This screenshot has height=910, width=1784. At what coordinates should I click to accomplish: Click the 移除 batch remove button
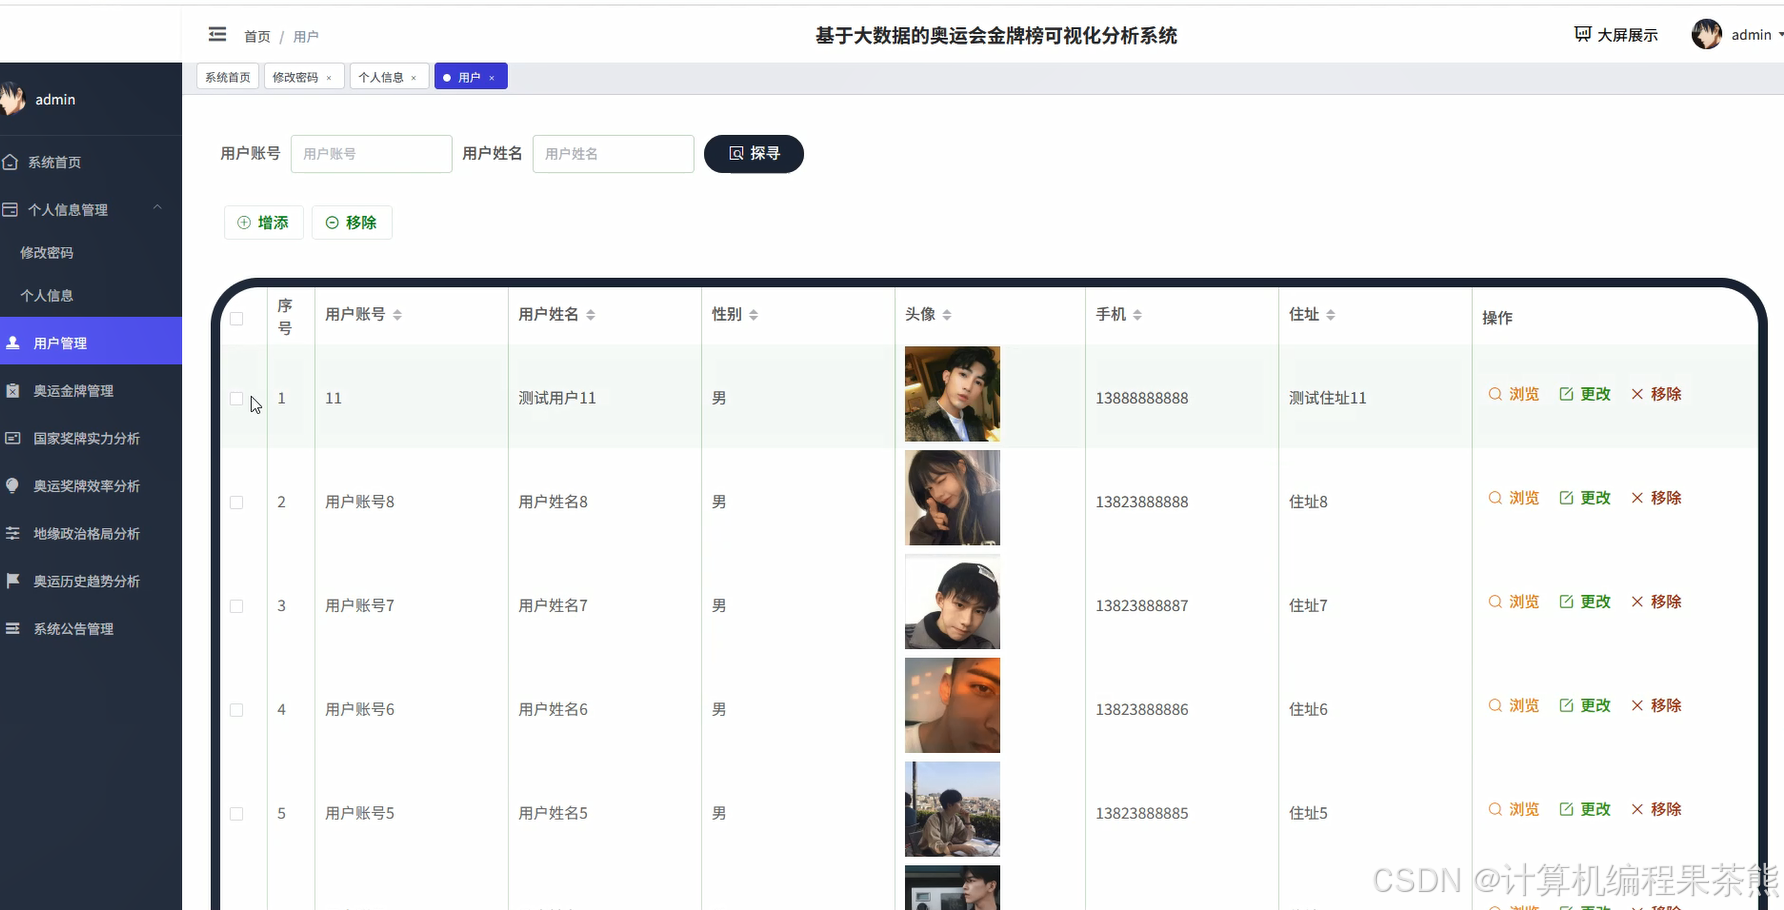351,223
